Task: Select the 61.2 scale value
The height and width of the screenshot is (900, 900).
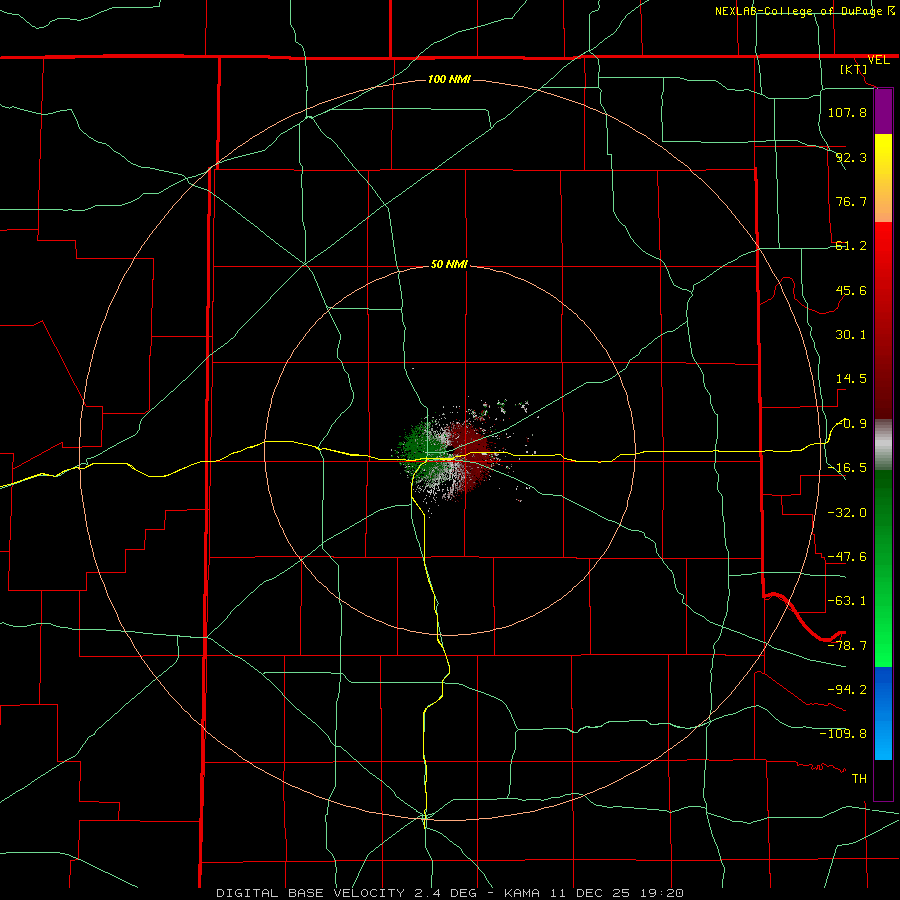Action: point(851,246)
